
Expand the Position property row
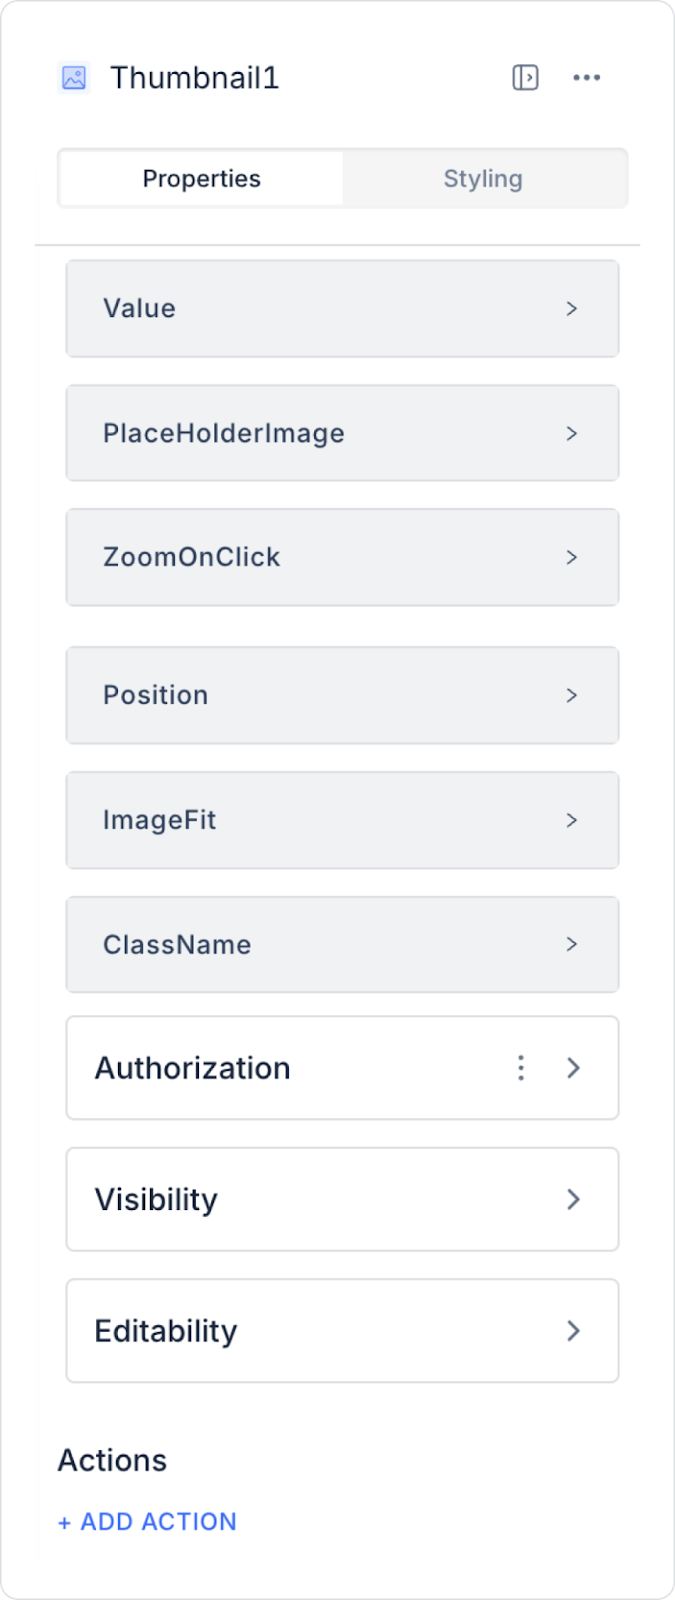coord(341,695)
